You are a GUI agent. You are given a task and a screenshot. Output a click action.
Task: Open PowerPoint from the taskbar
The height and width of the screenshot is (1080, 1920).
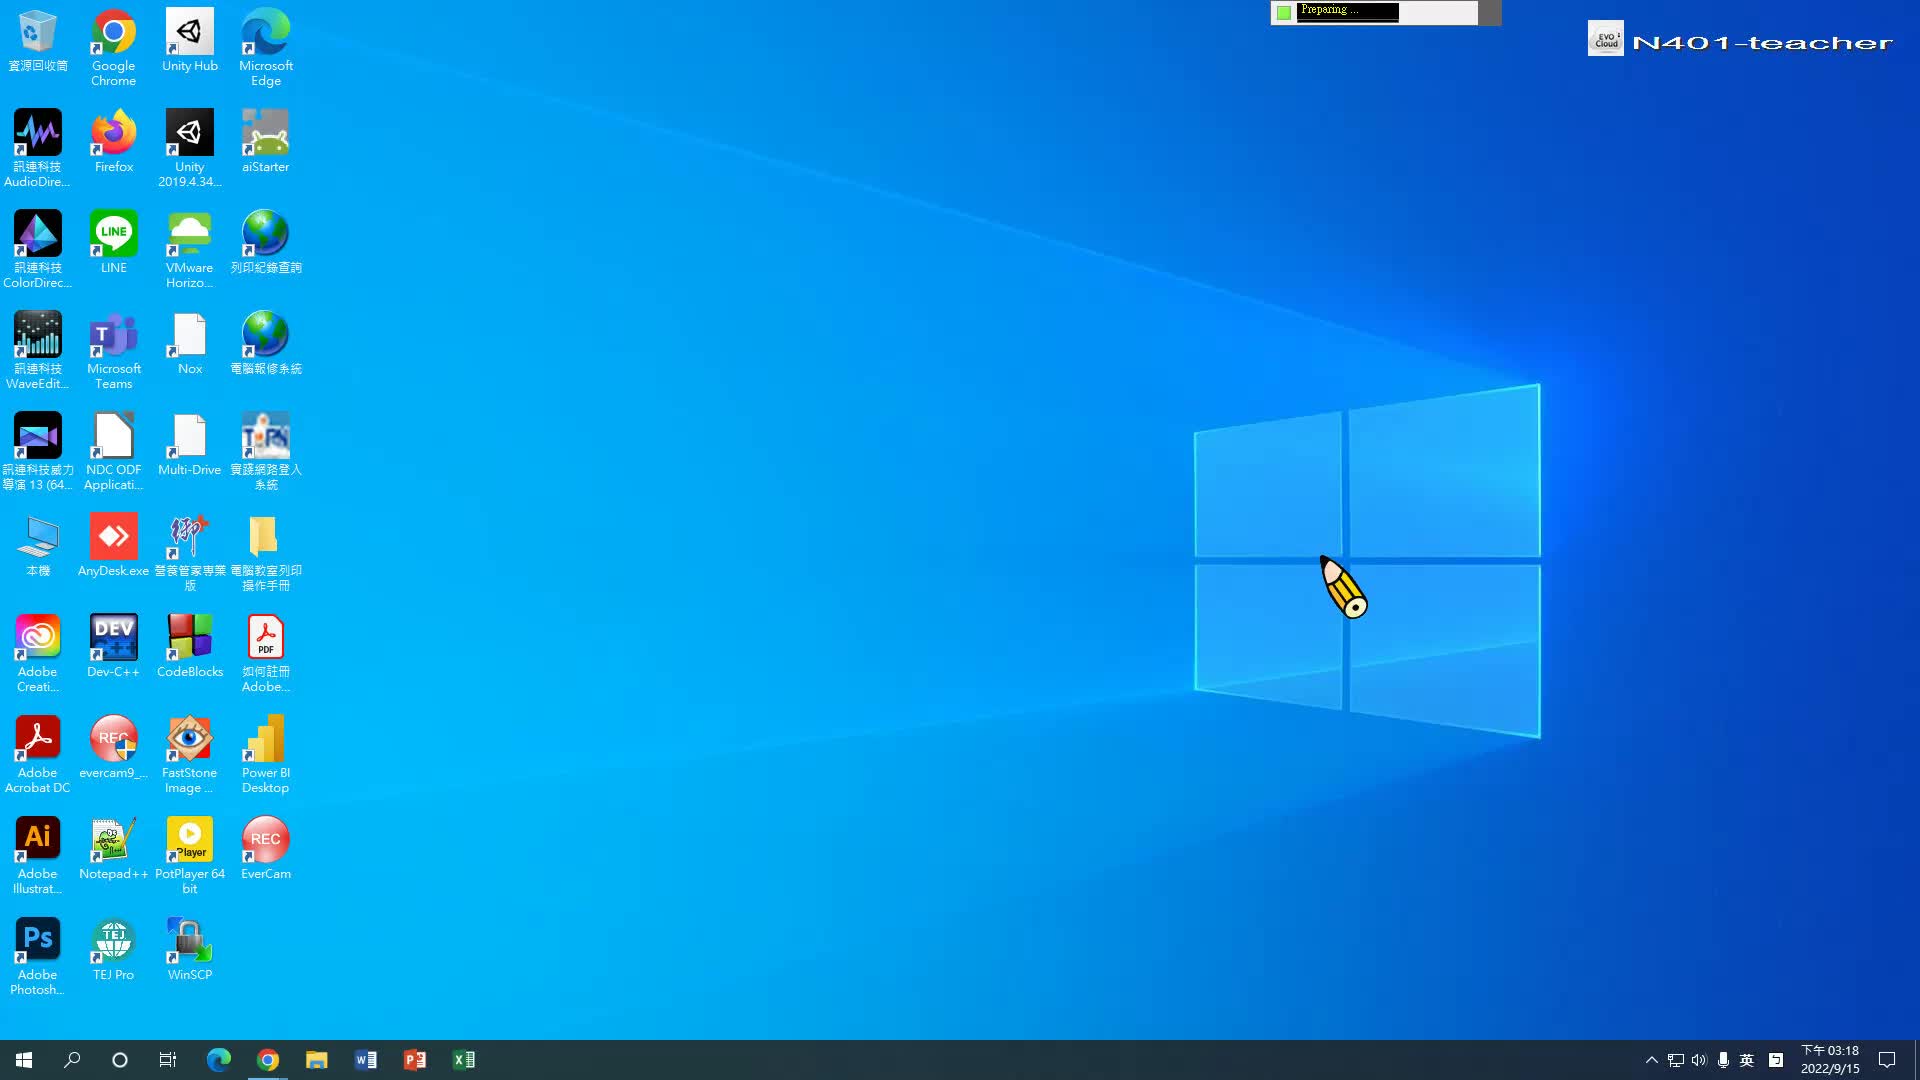414,1060
